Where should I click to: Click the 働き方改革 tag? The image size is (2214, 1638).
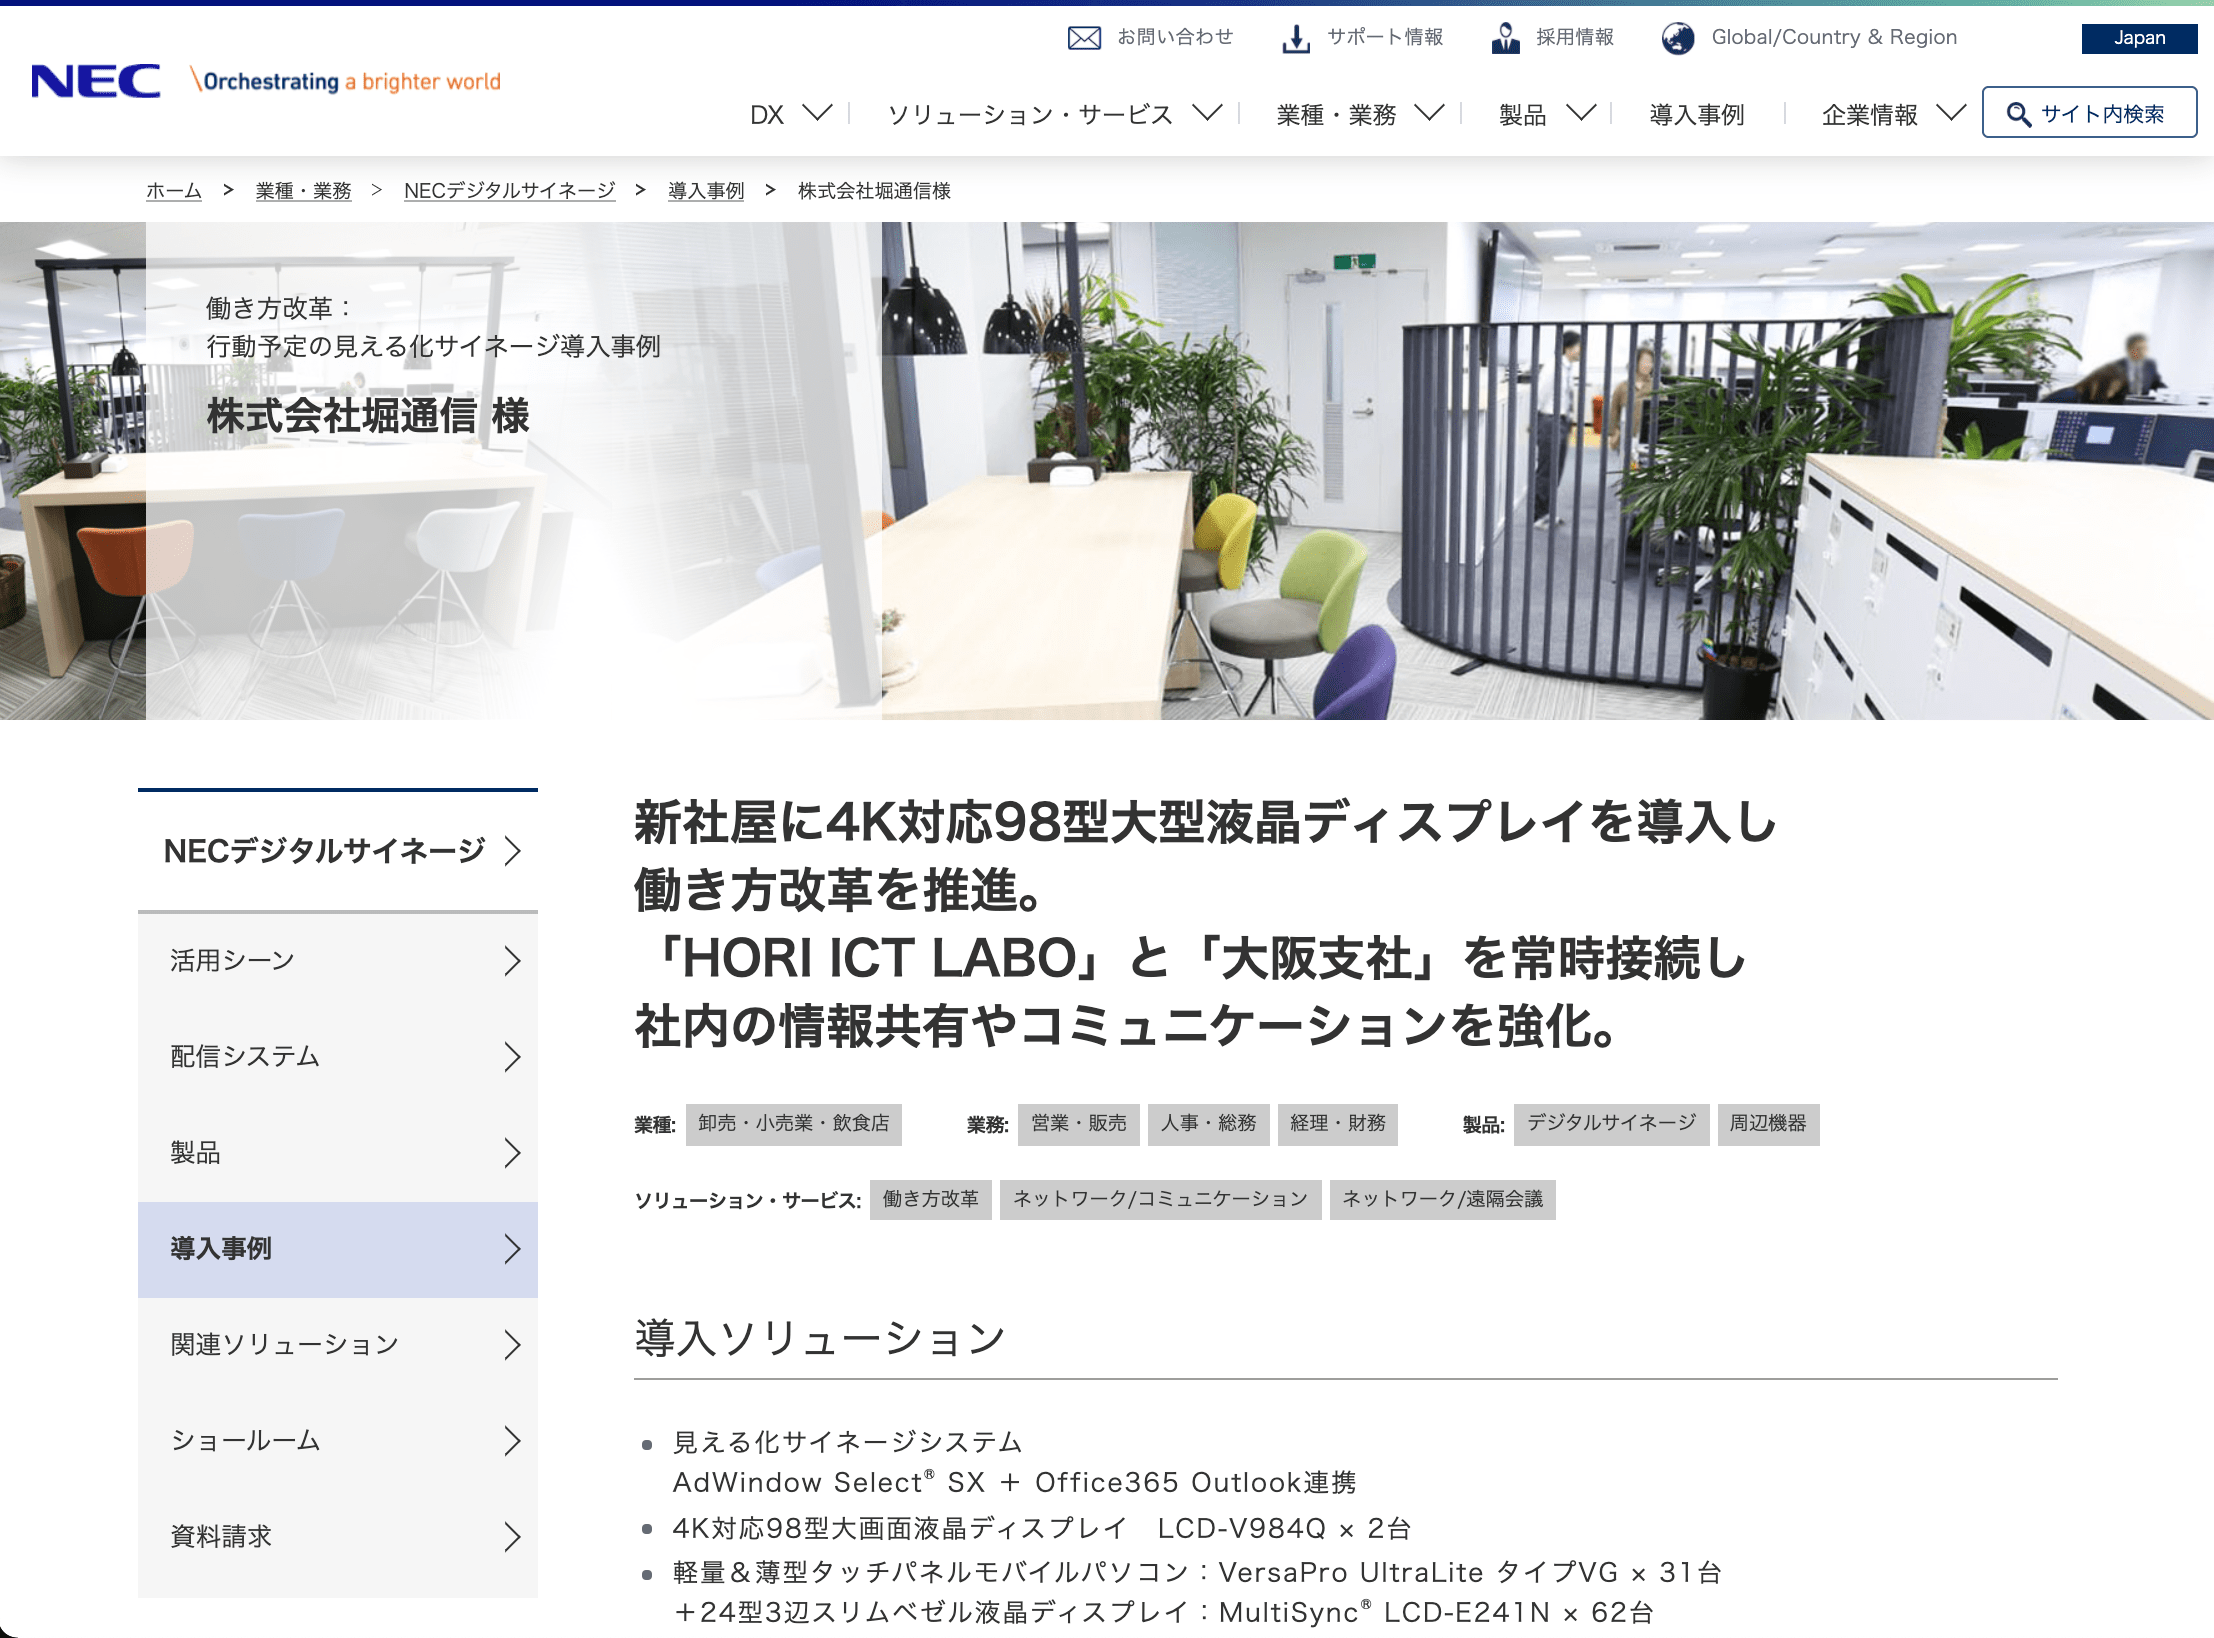(x=930, y=1199)
